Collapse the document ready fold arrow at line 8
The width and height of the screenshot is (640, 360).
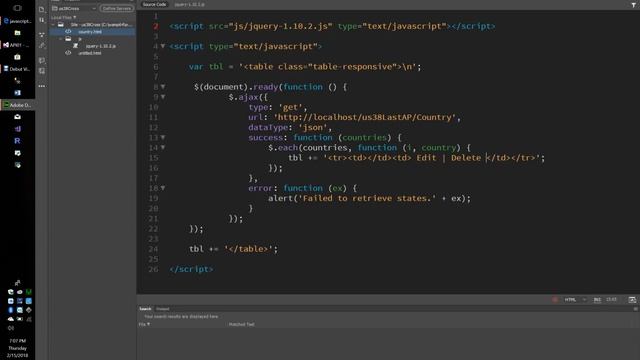(x=163, y=87)
